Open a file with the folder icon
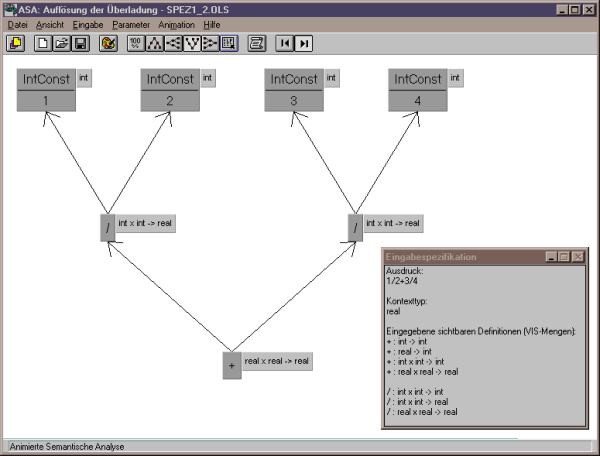The height and width of the screenshot is (456, 600). [x=62, y=43]
